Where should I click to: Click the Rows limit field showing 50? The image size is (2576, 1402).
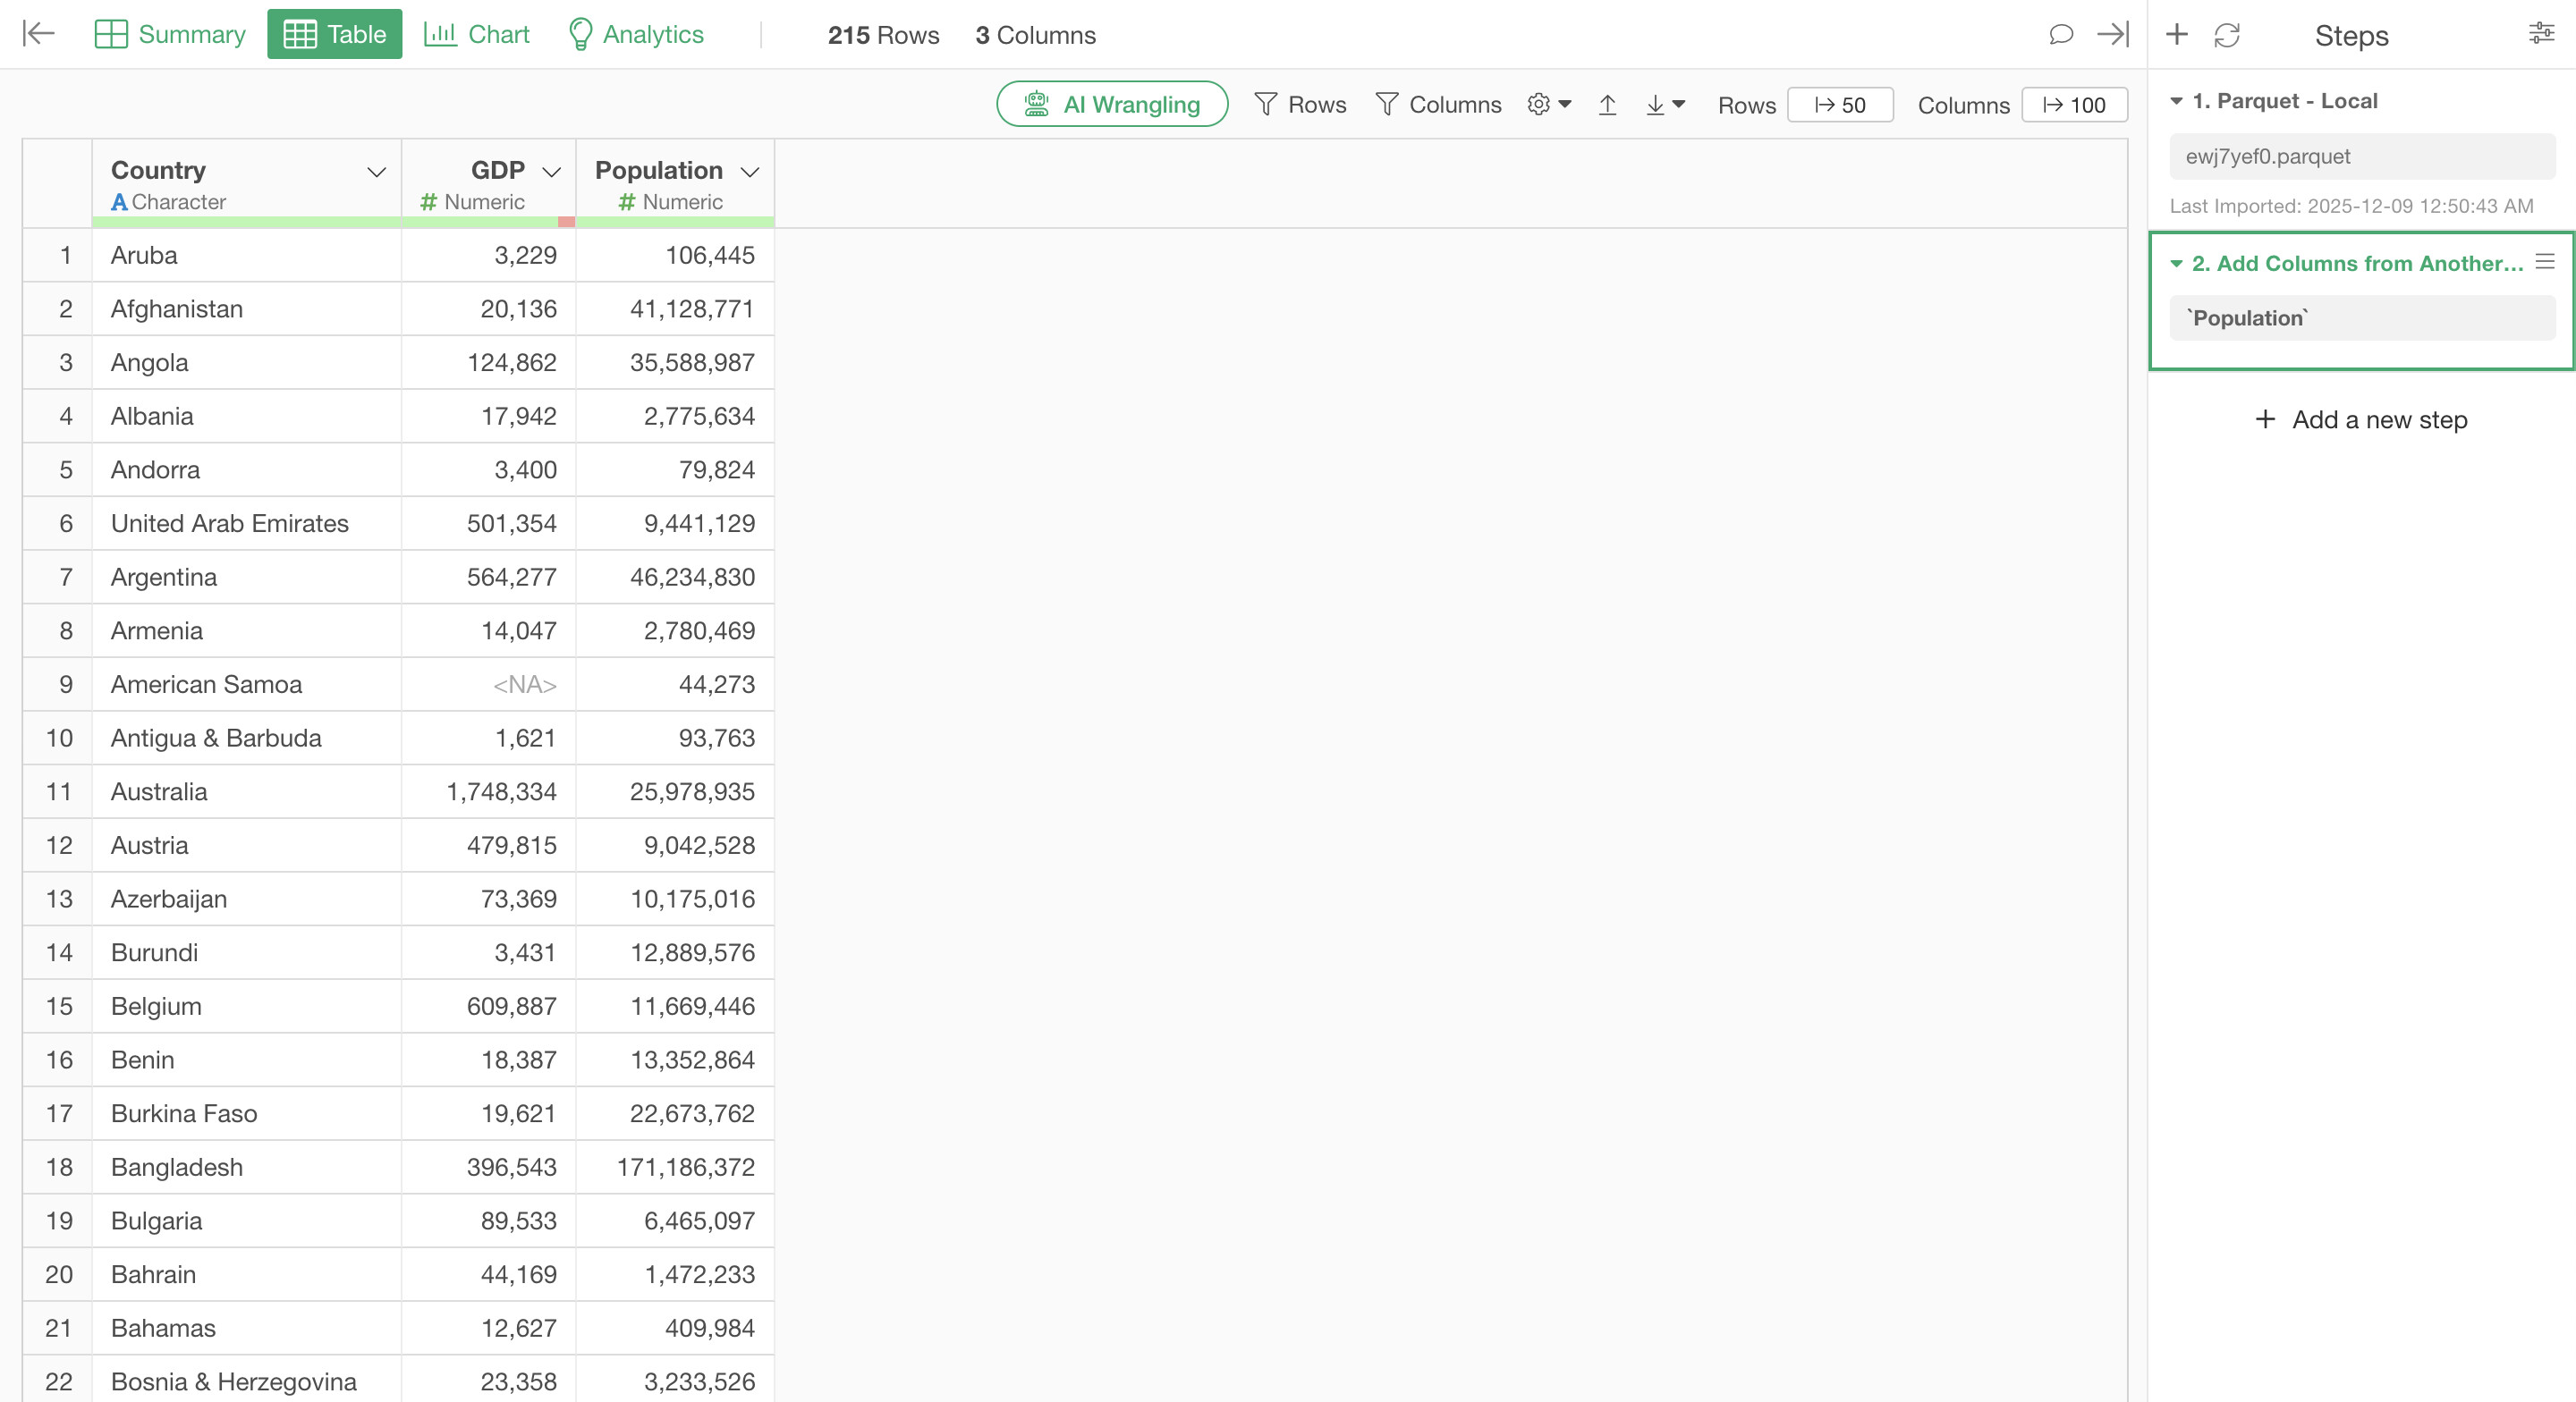click(1840, 105)
